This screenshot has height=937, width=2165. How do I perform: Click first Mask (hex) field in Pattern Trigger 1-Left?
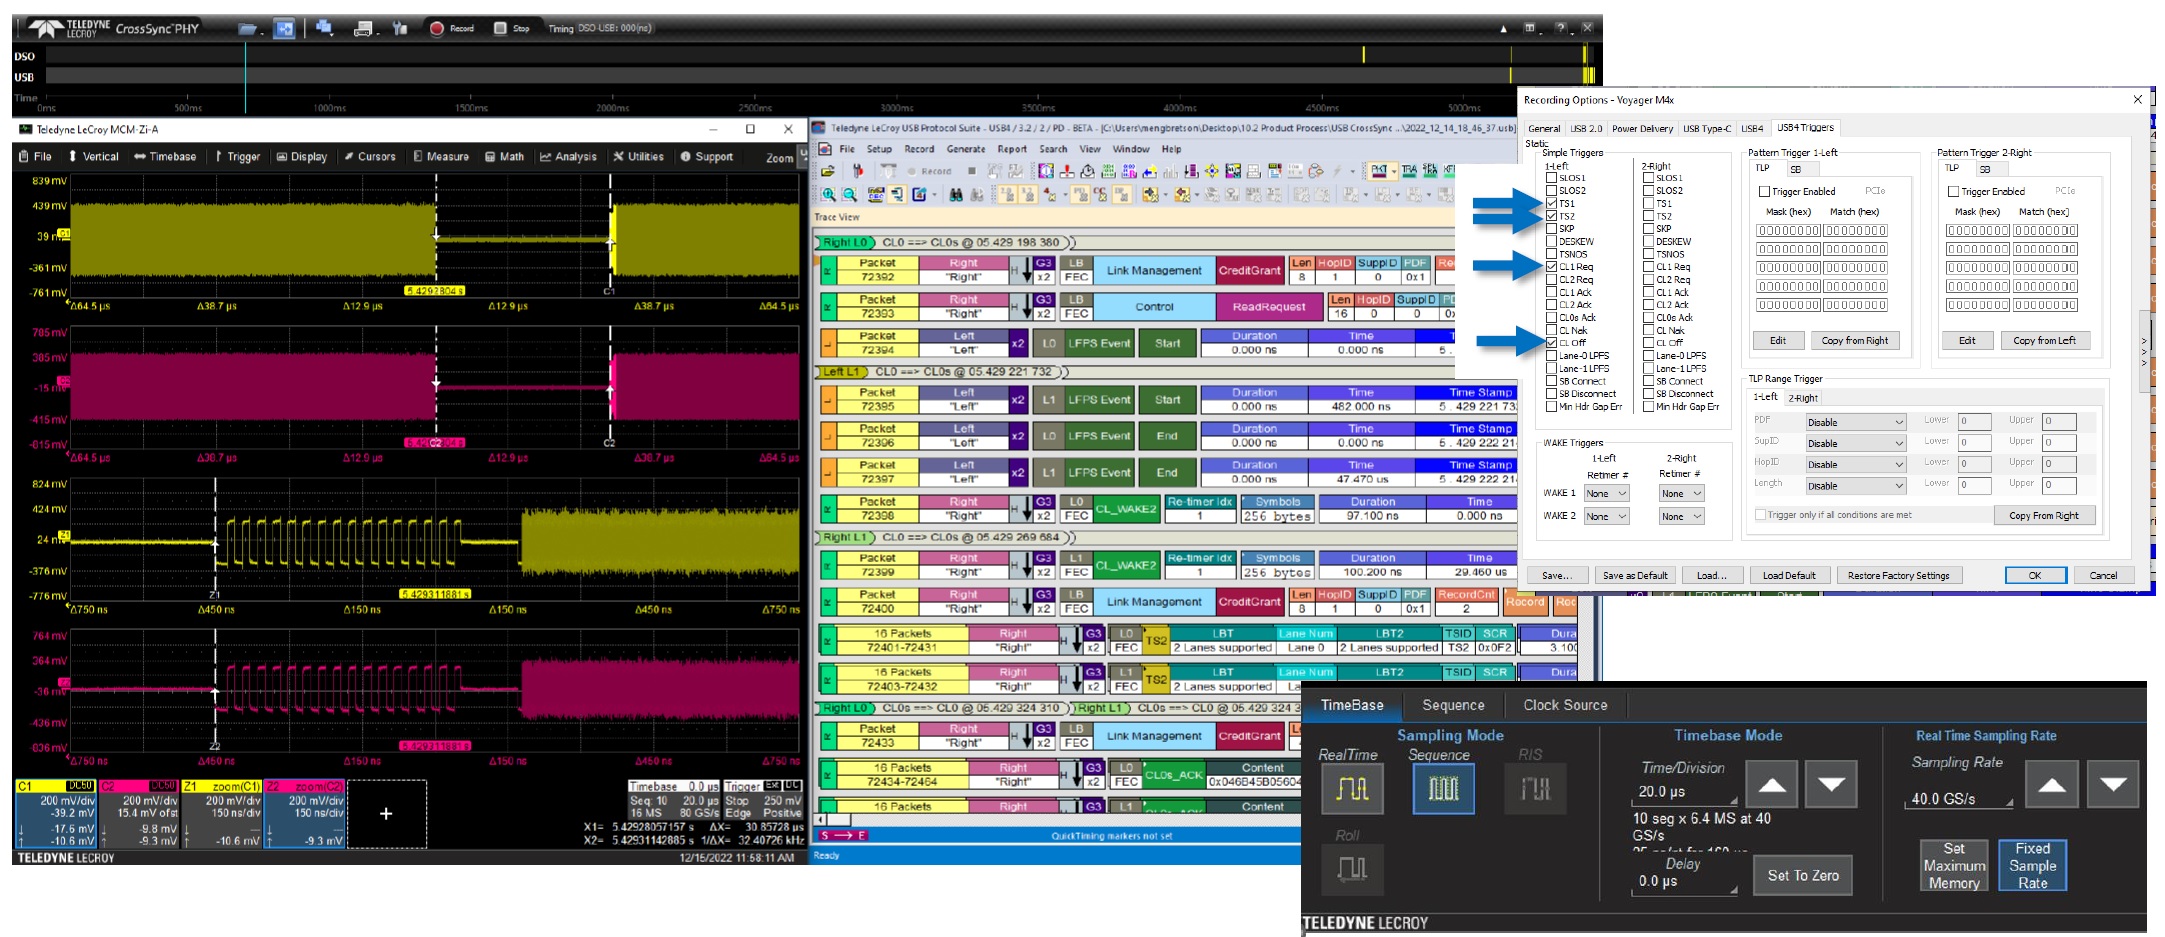1788,230
